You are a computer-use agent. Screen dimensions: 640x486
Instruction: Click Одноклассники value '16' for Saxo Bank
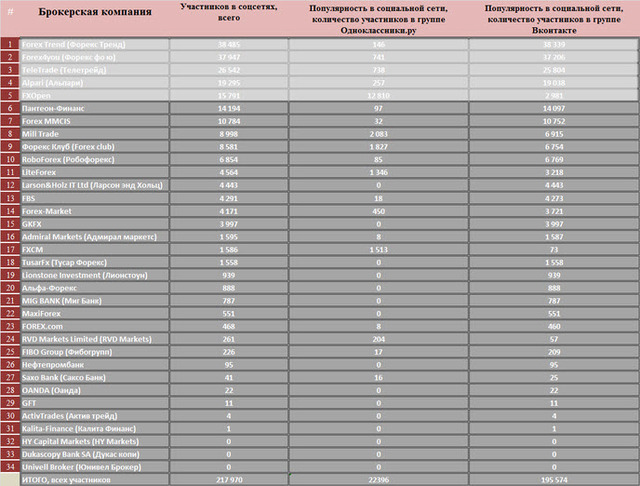tap(378, 377)
